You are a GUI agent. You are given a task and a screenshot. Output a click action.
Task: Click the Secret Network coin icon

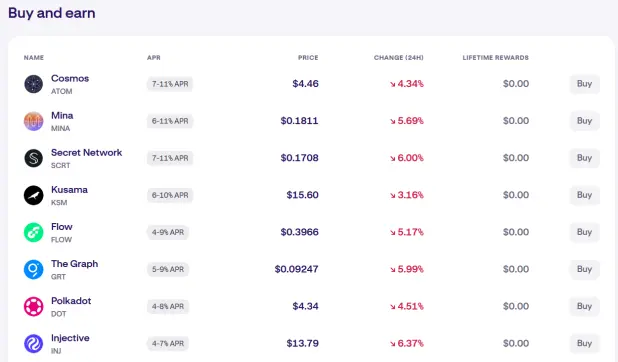coord(34,158)
